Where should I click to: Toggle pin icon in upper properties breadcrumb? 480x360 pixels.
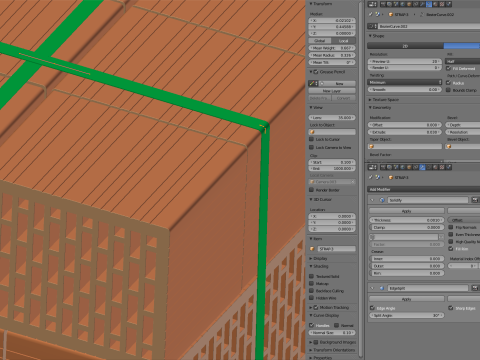[x=371, y=14]
